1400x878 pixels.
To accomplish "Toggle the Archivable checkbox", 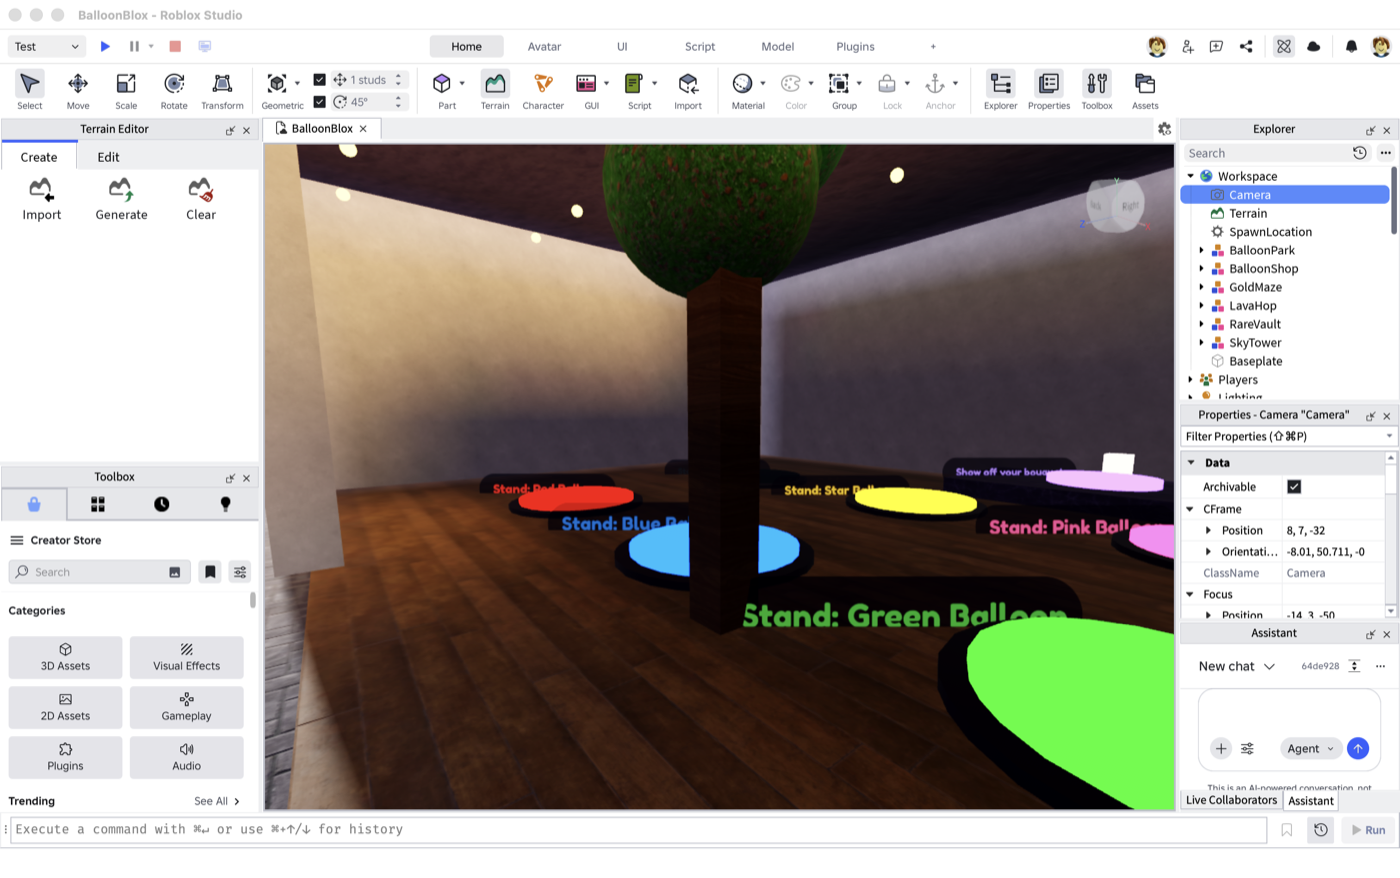I will [1294, 487].
